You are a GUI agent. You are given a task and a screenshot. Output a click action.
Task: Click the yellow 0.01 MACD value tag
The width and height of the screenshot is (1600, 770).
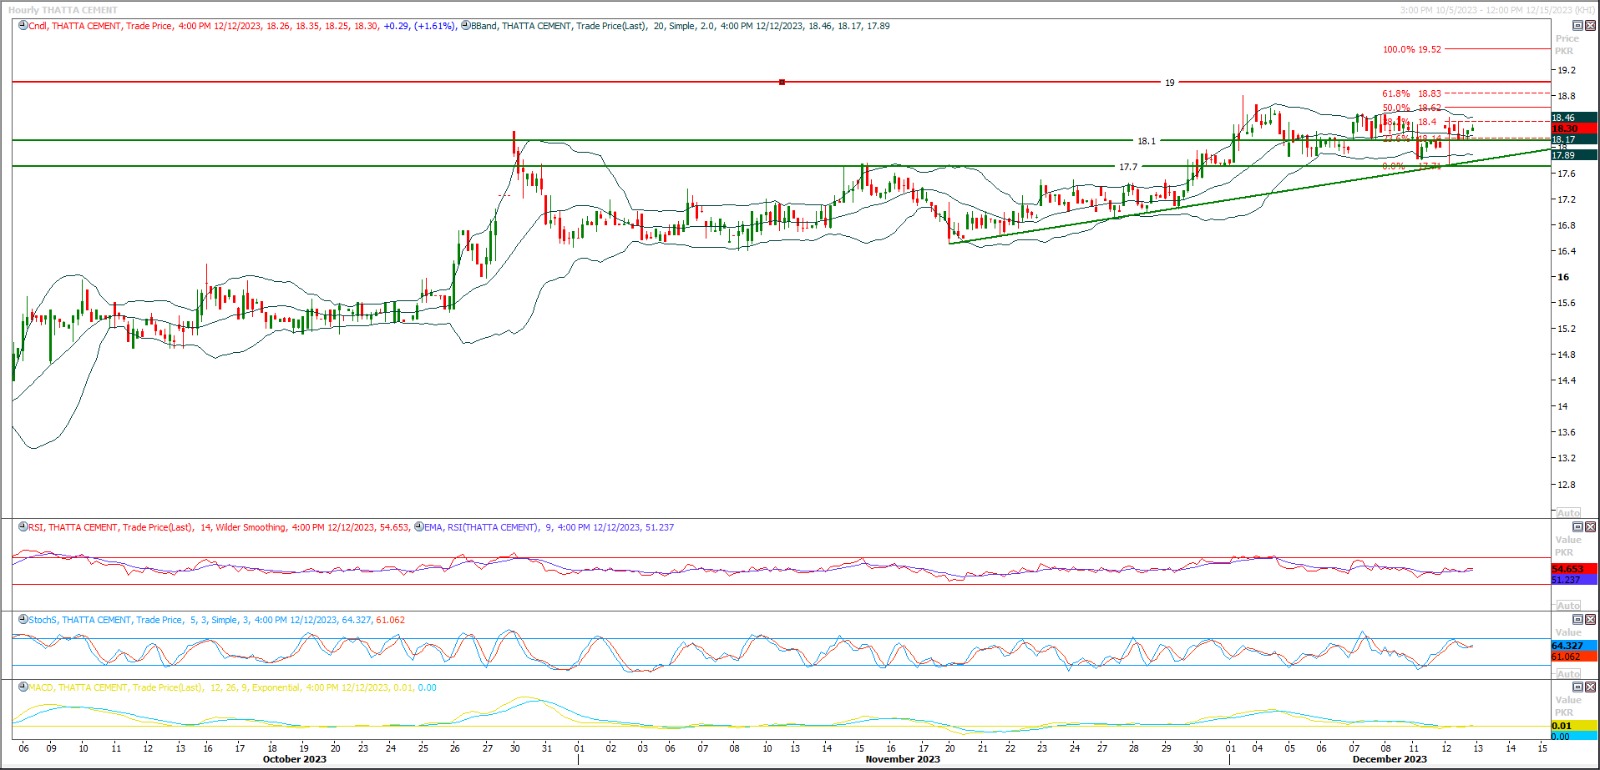1574,726
